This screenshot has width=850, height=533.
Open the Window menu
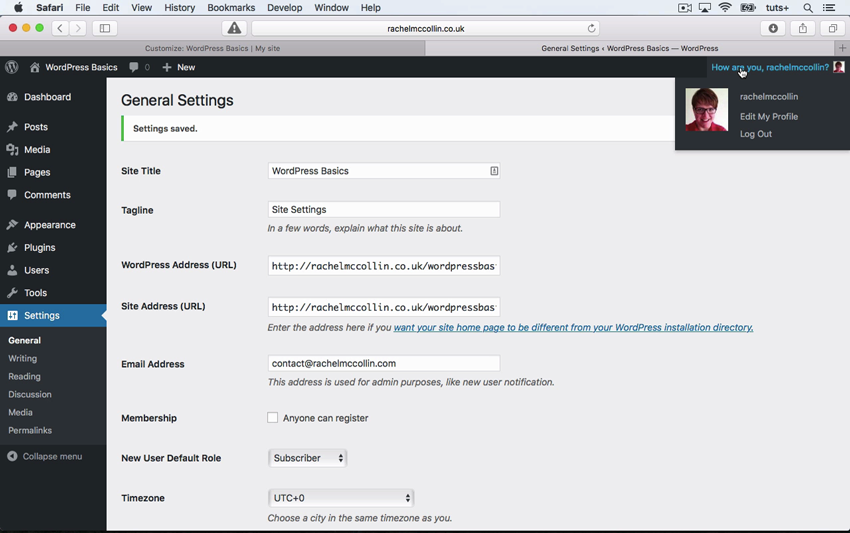331,8
